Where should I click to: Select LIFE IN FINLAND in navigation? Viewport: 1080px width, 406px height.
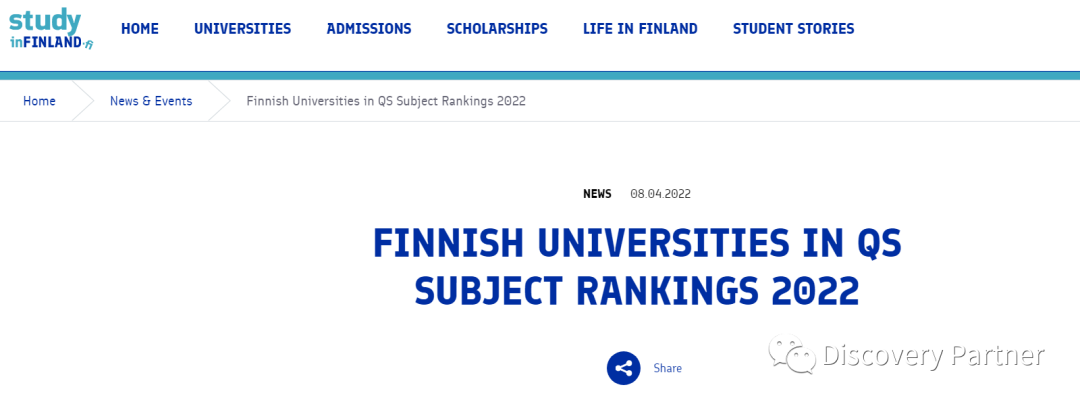coord(640,29)
